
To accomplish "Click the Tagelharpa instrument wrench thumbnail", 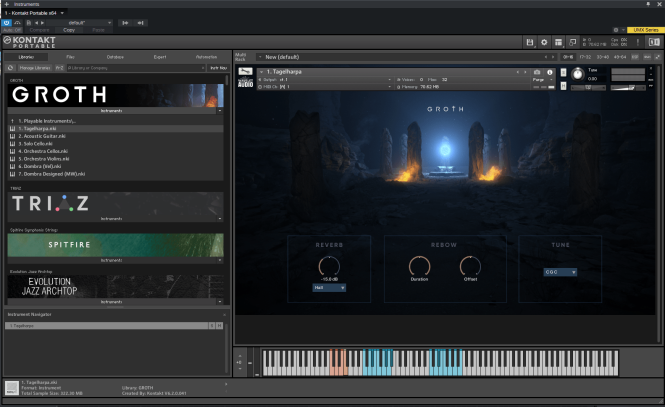I will coord(245,71).
